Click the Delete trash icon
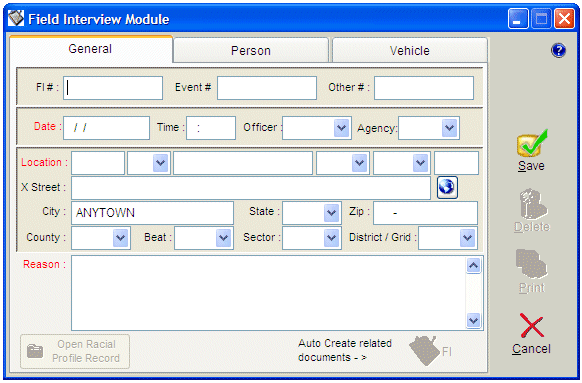Image resolution: width=582 pixels, height=383 pixels. 532,204
